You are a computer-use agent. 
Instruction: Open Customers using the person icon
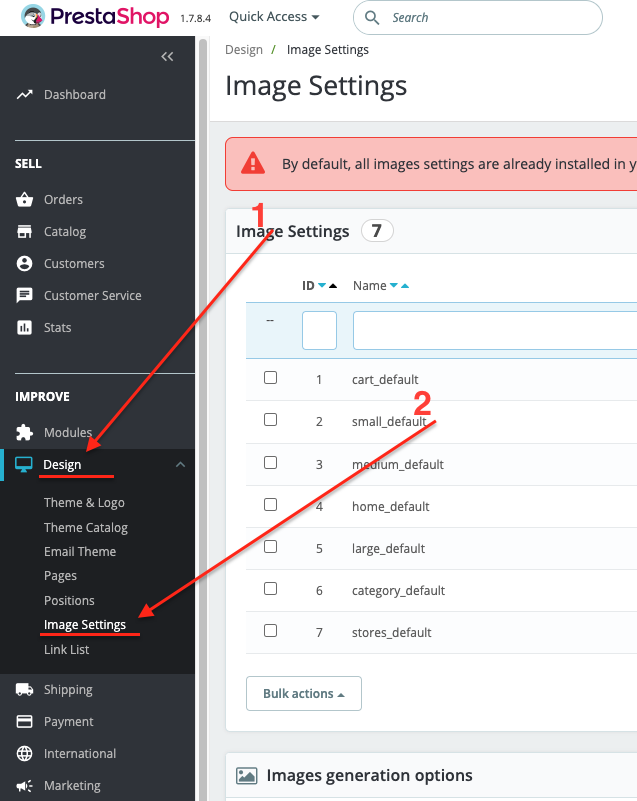[x=25, y=263]
